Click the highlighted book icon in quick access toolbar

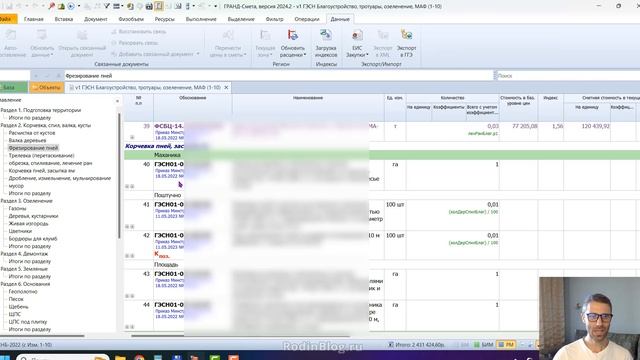click(159, 6)
